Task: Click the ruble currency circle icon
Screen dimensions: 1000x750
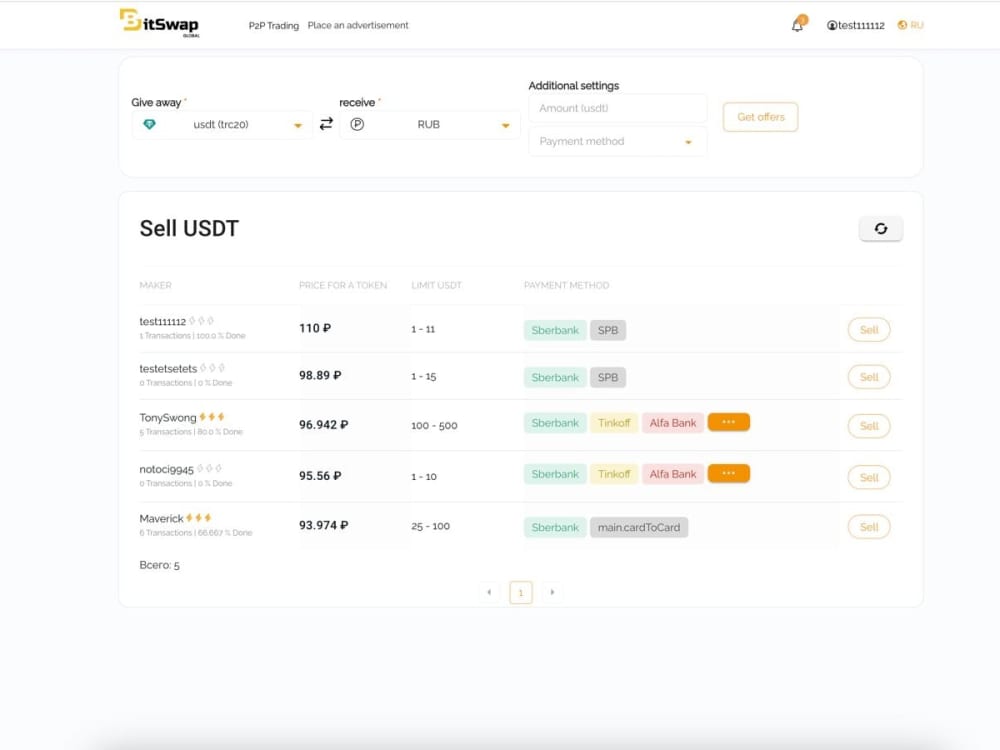Action: pos(357,124)
